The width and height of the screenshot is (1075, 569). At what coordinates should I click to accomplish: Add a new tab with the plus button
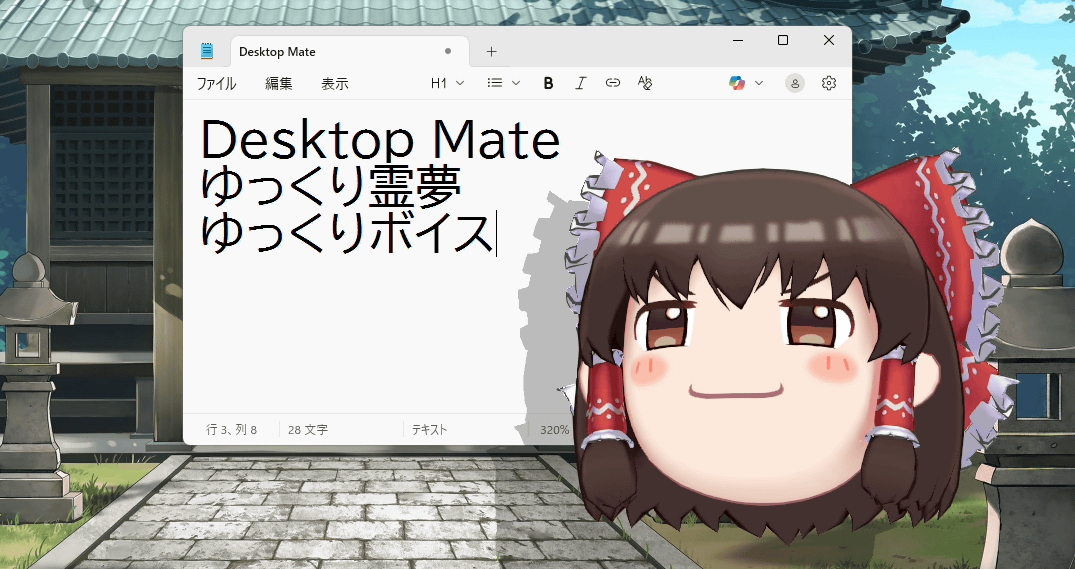tap(491, 51)
